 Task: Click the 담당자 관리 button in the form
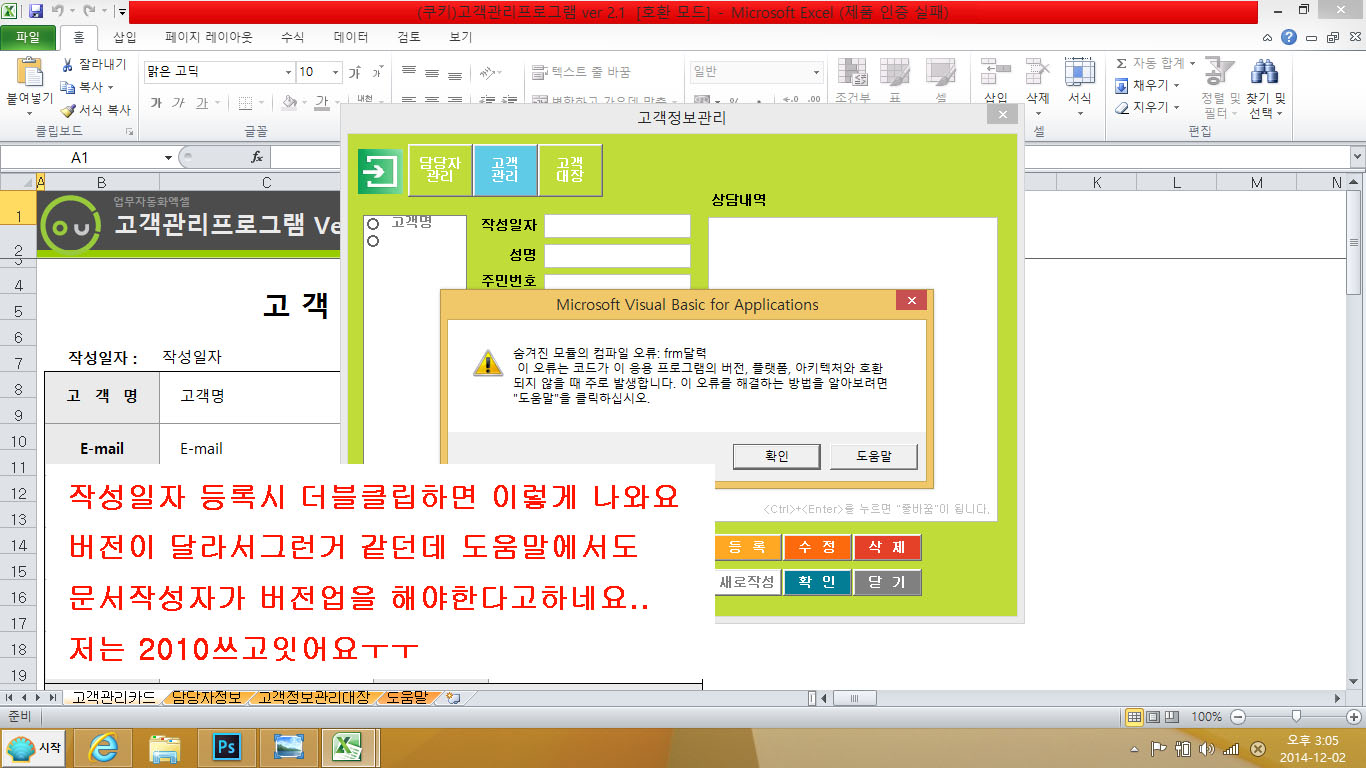(x=440, y=169)
